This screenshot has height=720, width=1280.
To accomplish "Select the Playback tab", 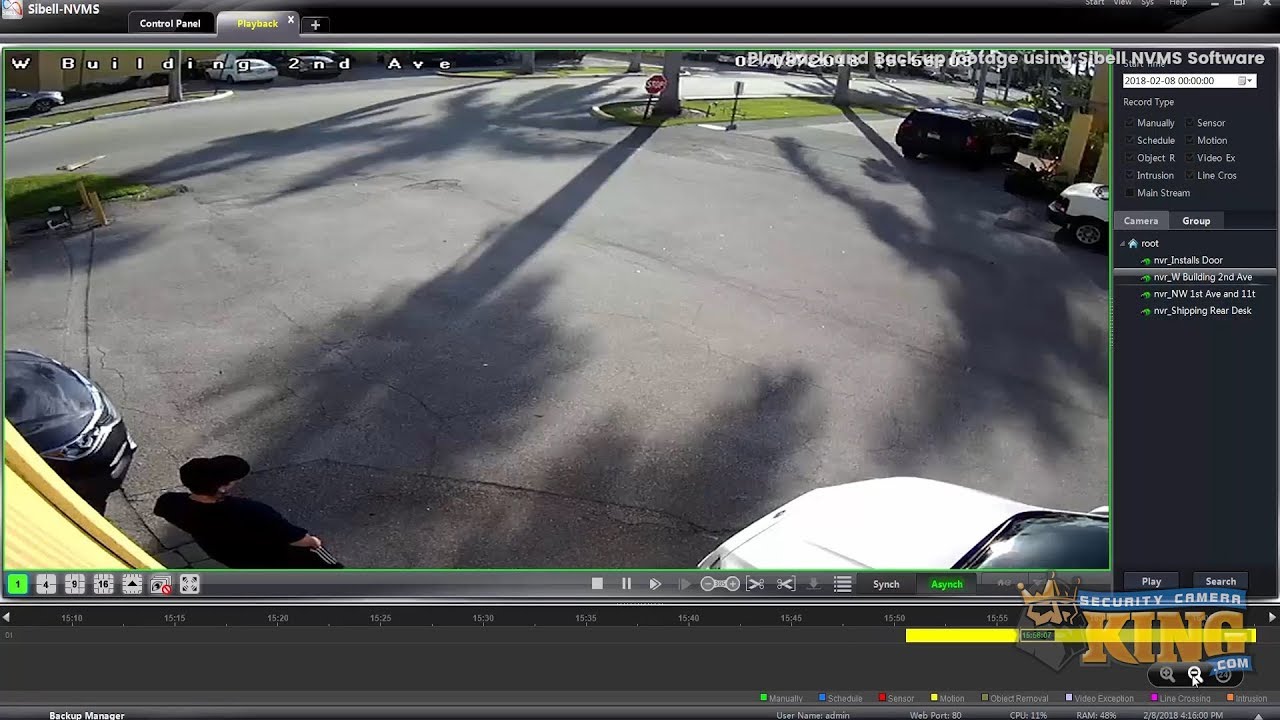I will 257,23.
